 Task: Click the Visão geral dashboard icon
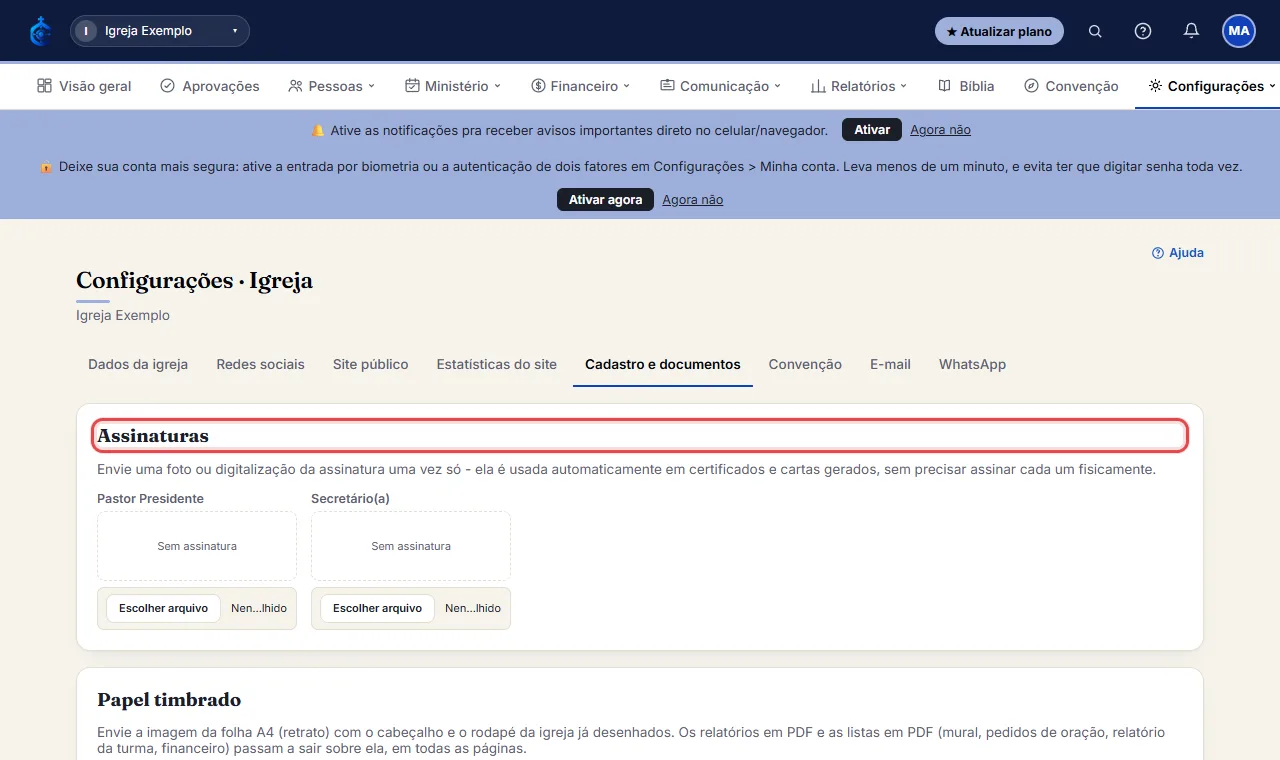(44, 86)
